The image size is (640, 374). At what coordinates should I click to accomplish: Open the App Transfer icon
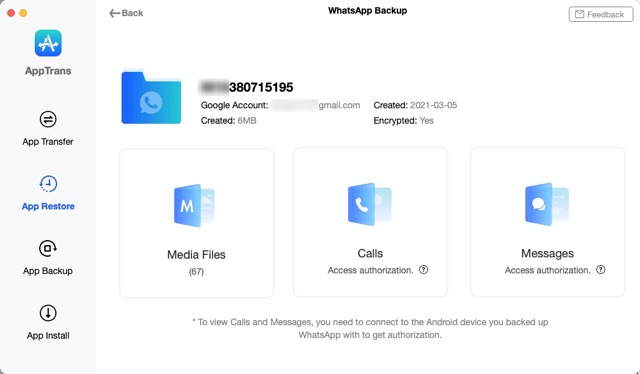point(48,119)
